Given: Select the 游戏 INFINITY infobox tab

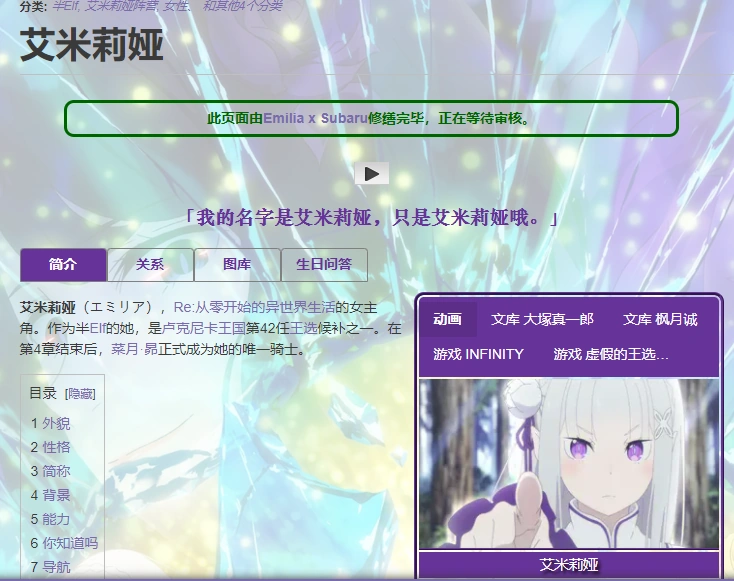Looking at the screenshot, I should tap(478, 354).
